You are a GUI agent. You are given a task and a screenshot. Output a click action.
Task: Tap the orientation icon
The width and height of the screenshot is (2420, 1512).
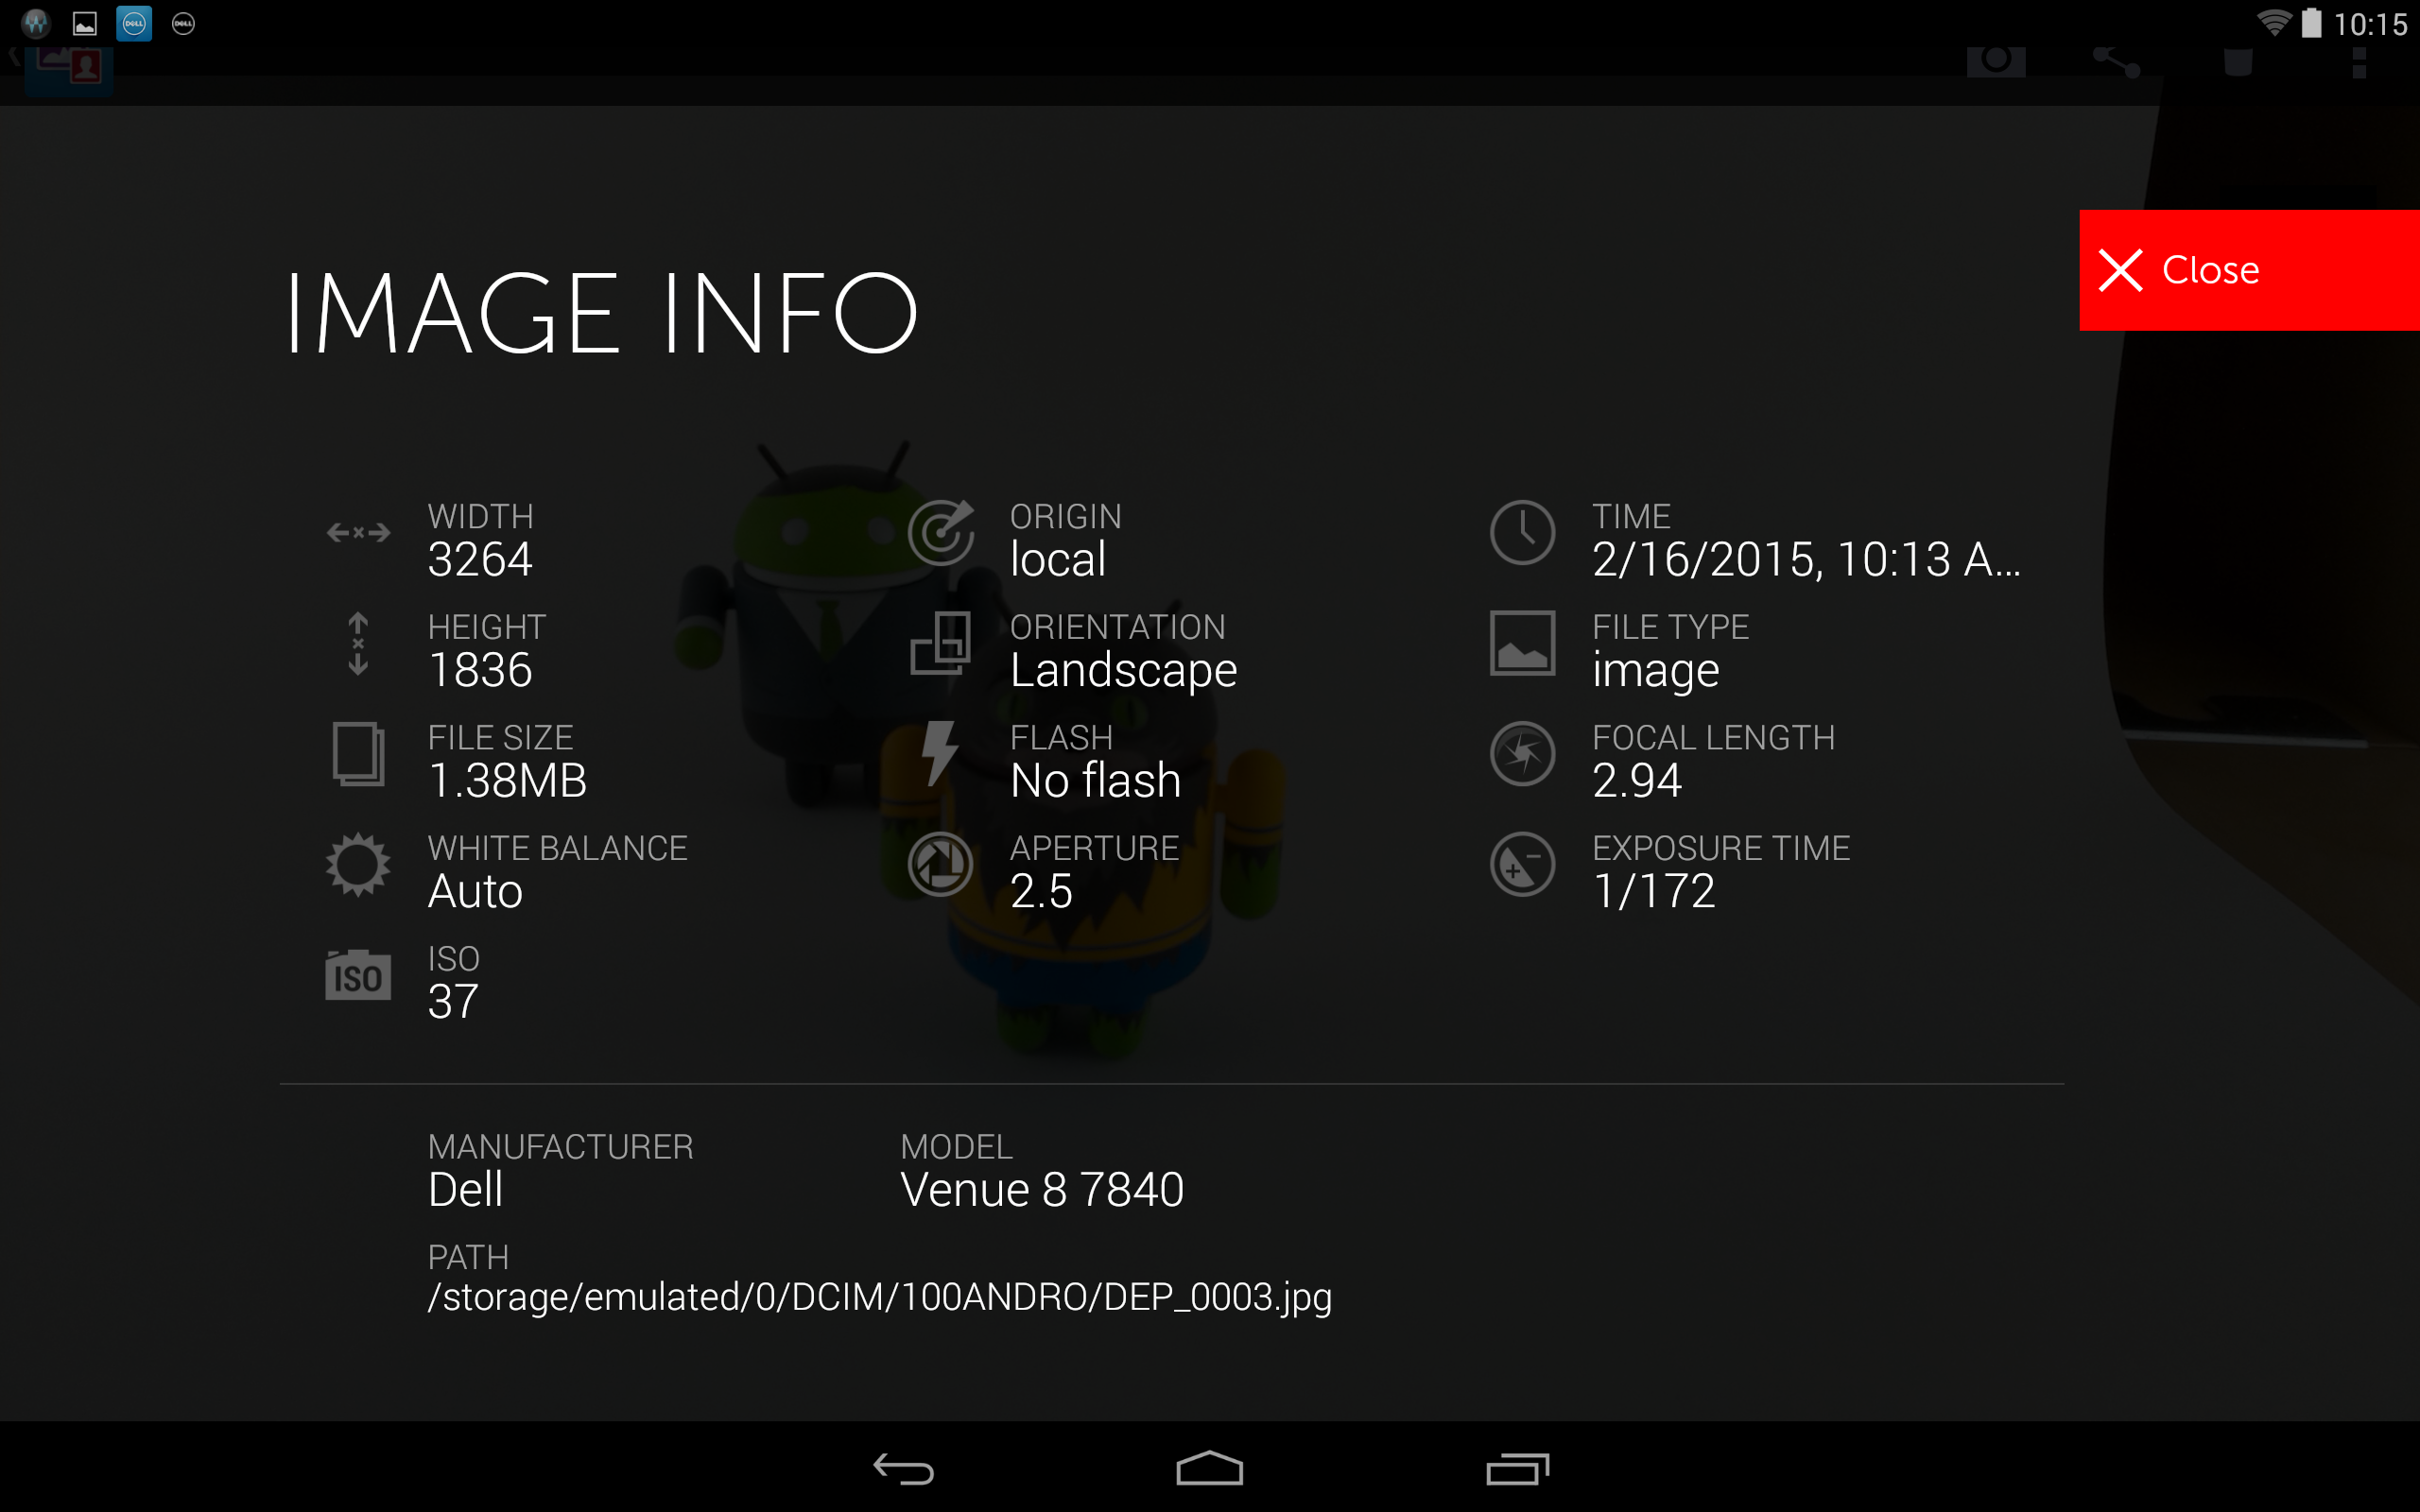click(939, 643)
